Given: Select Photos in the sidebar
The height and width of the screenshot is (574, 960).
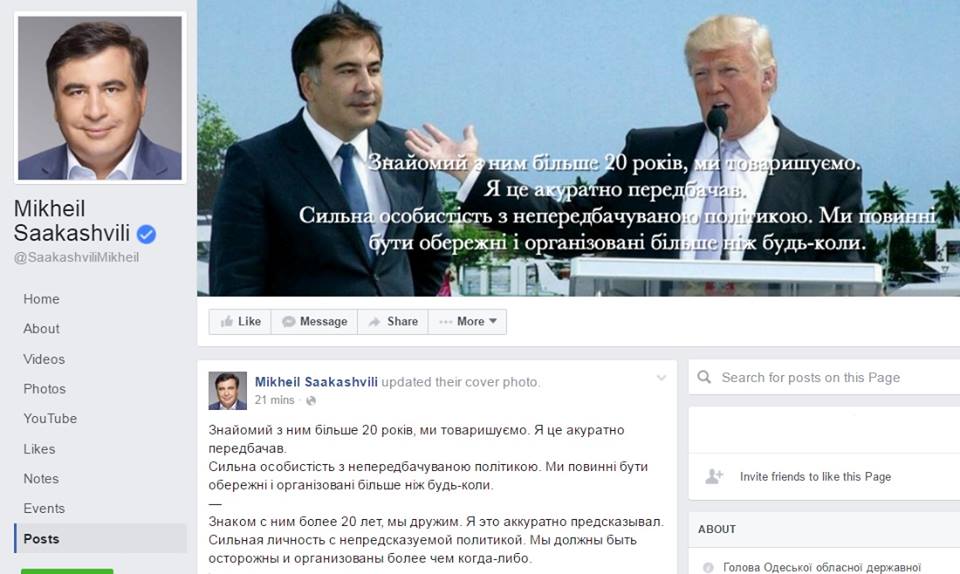Looking at the screenshot, I should pyautogui.click(x=44, y=389).
